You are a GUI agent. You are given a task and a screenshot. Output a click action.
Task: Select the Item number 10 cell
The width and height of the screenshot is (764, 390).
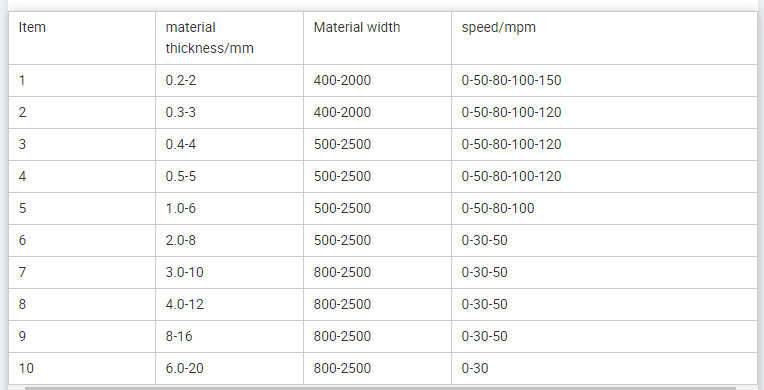(x=82, y=369)
